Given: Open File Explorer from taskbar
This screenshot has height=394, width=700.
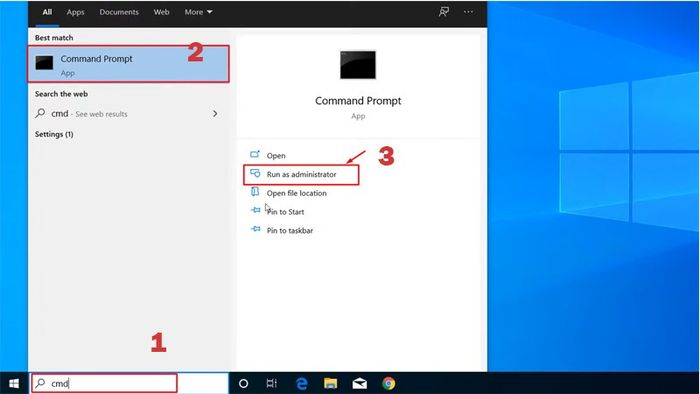Looking at the screenshot, I should pos(330,383).
